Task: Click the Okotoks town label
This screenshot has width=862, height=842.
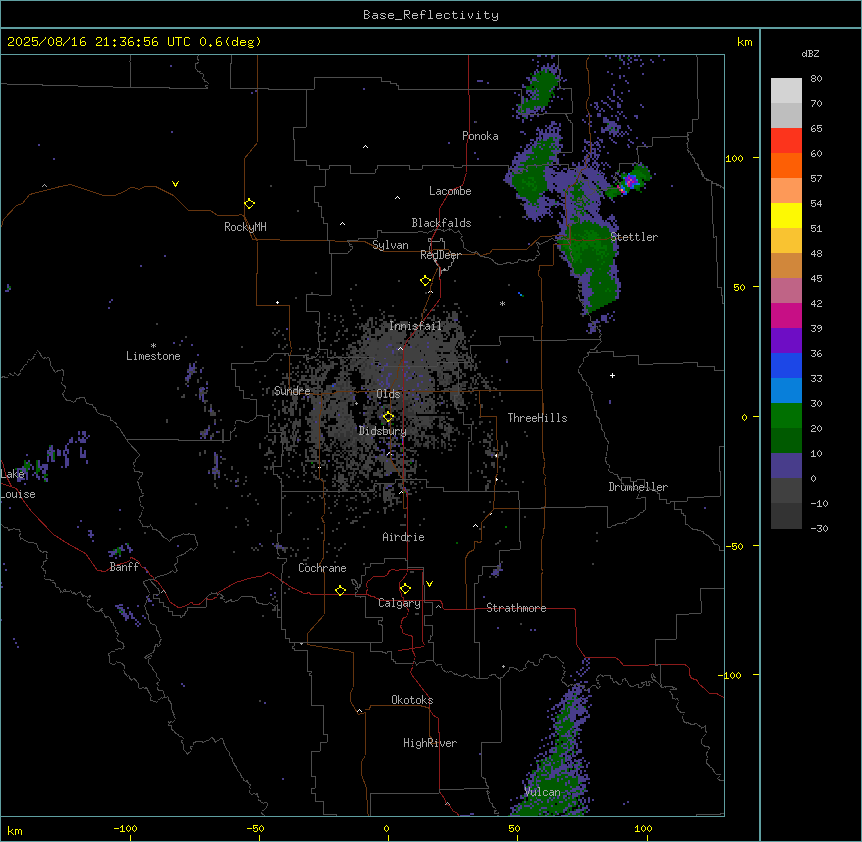Action: pyautogui.click(x=412, y=700)
